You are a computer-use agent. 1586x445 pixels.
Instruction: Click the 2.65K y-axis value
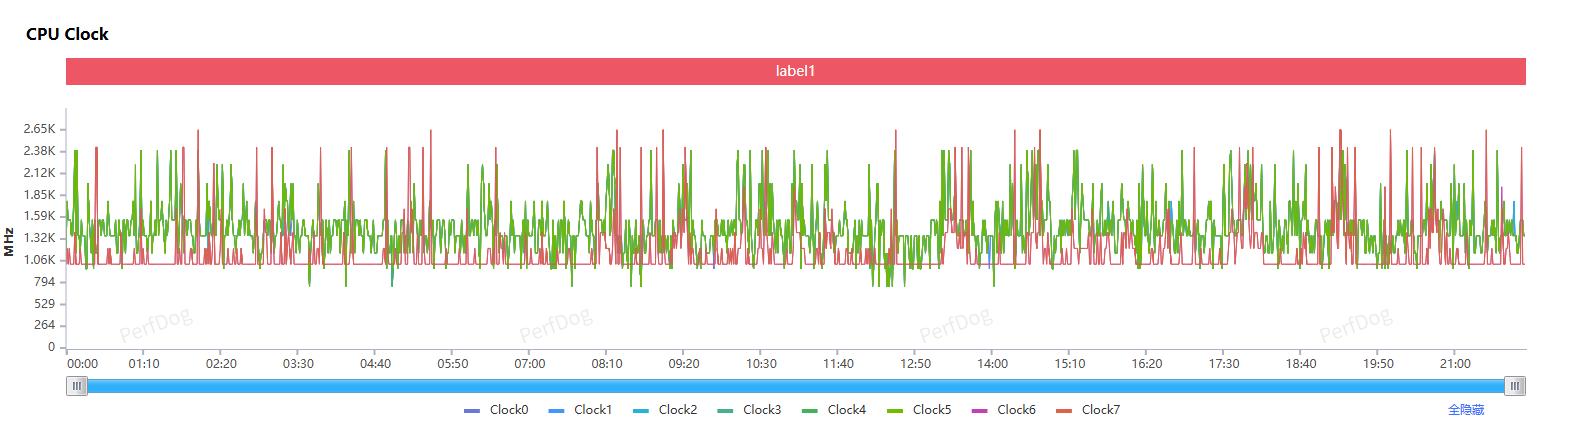pos(38,129)
